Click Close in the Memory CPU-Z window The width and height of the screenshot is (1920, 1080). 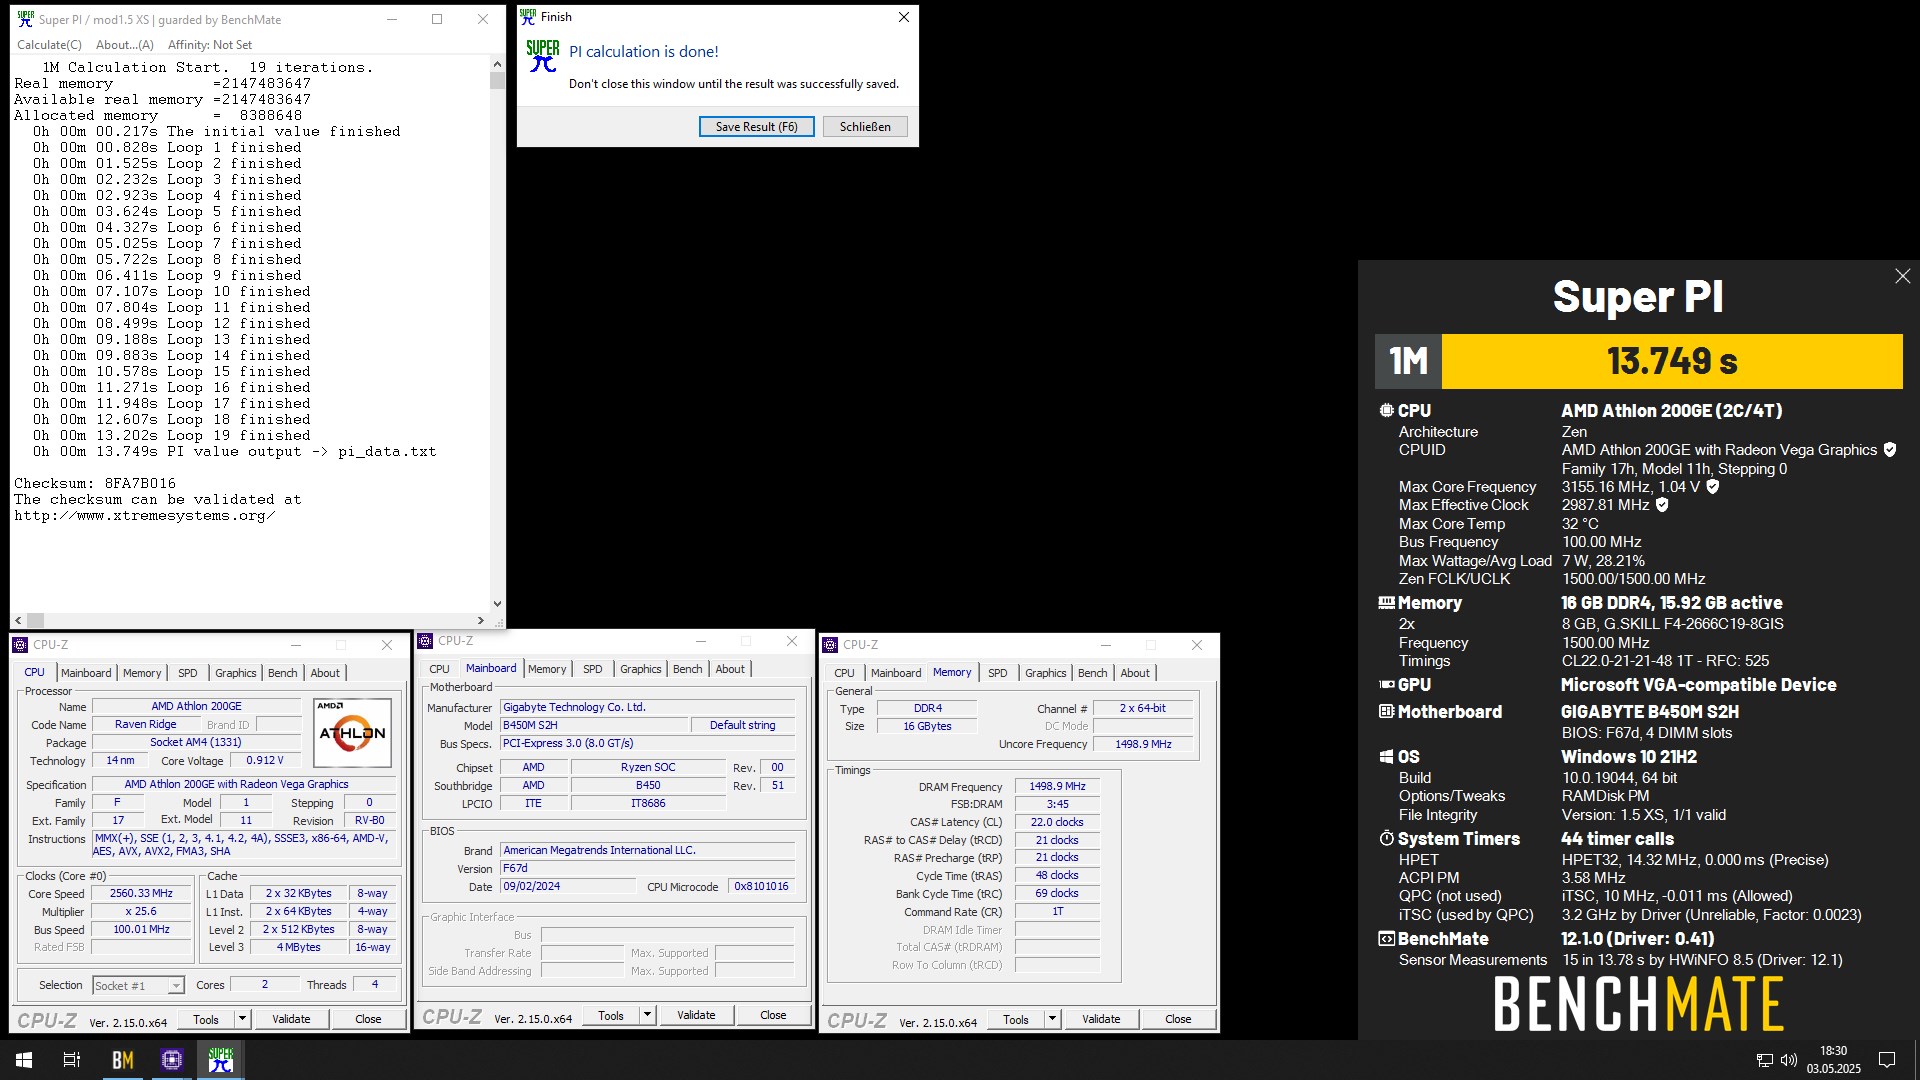(x=1178, y=1019)
